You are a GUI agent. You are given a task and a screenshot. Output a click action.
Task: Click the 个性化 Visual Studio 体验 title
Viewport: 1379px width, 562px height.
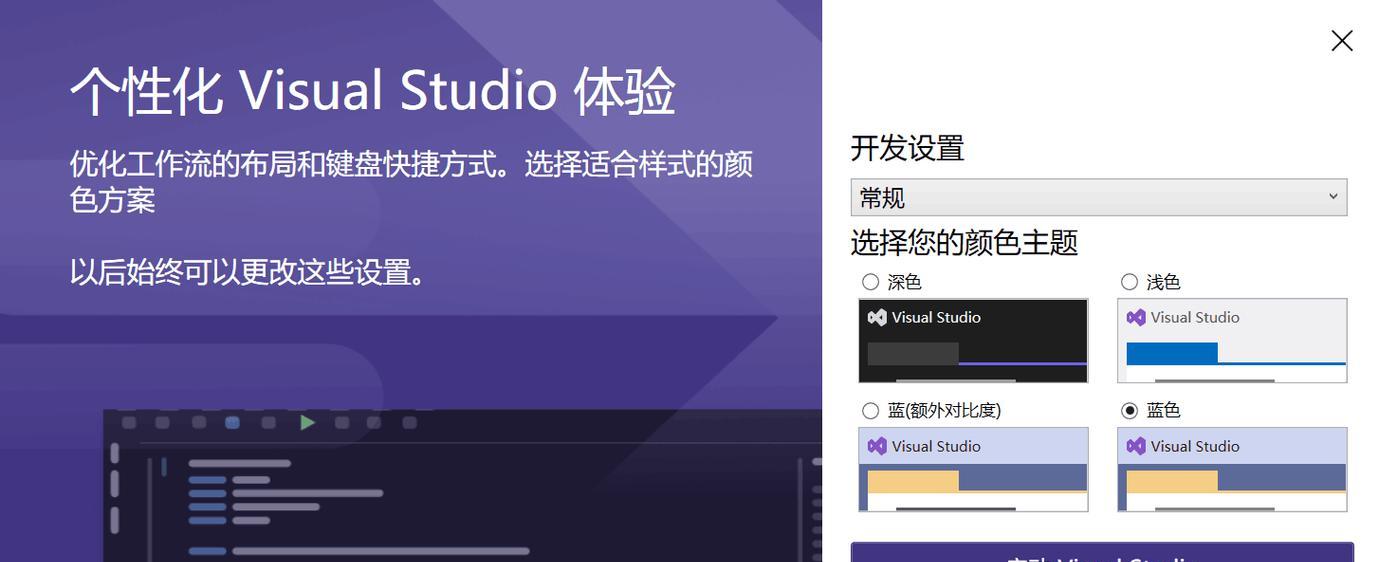[x=373, y=91]
